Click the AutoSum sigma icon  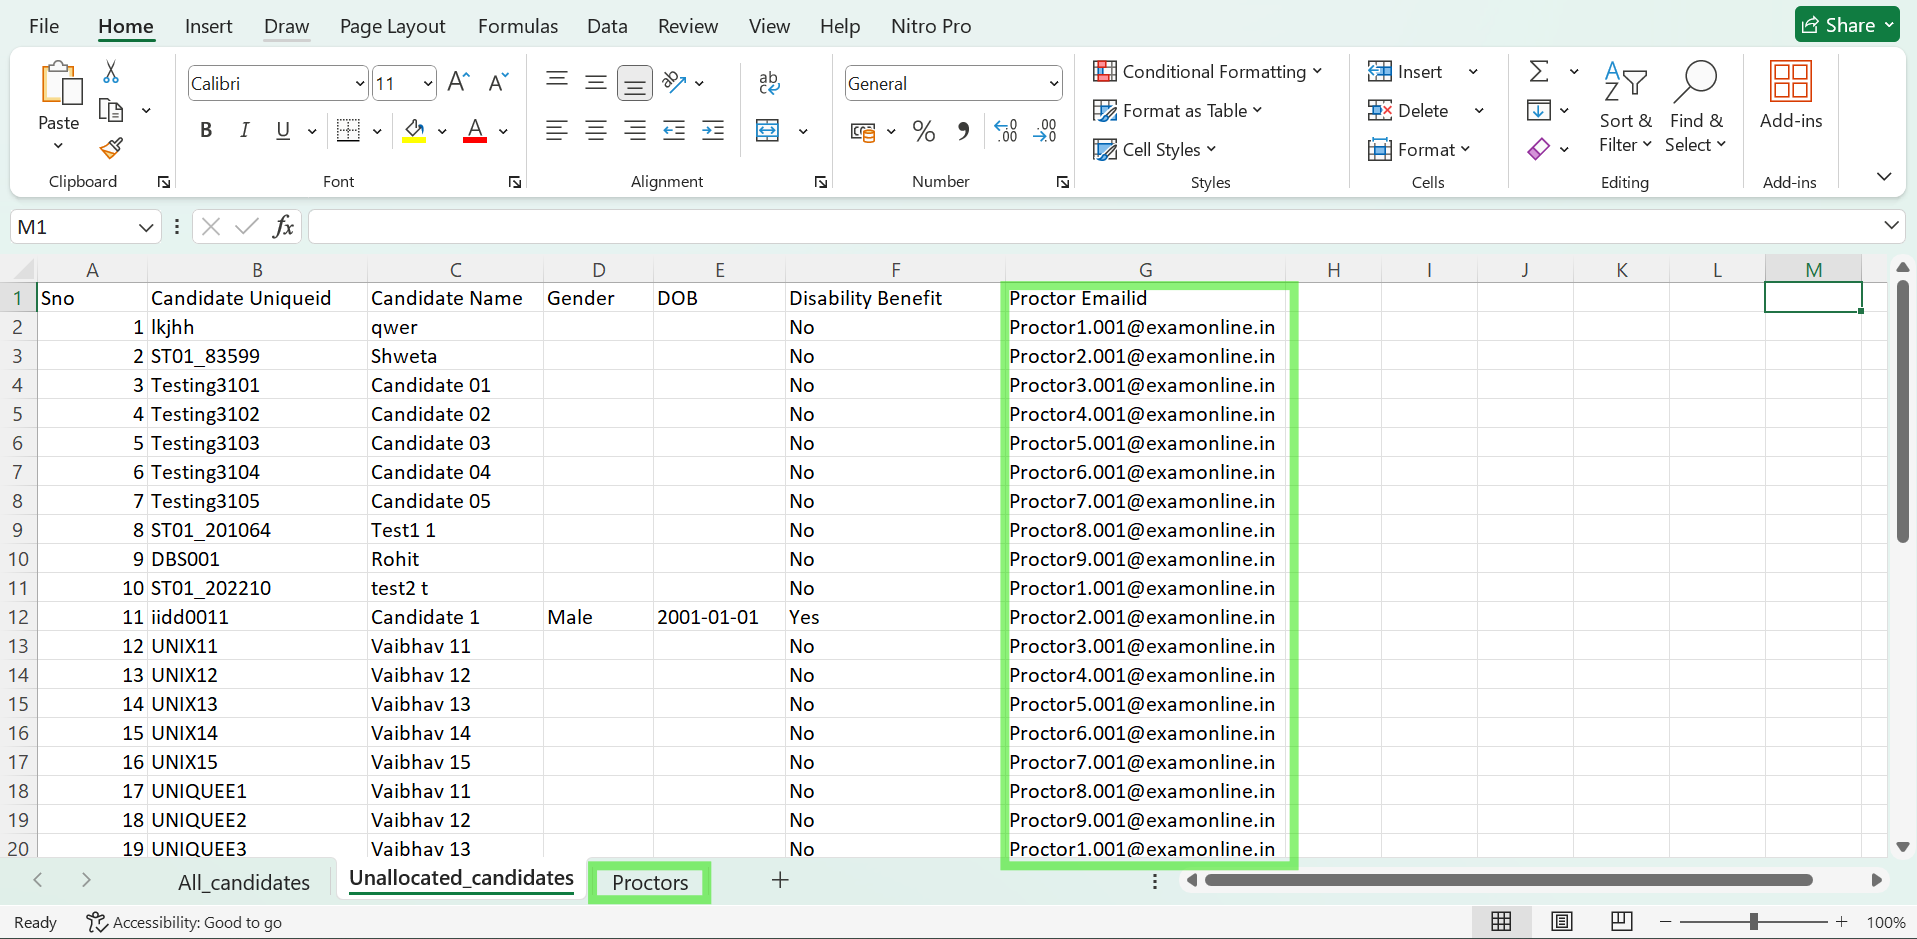[1539, 71]
